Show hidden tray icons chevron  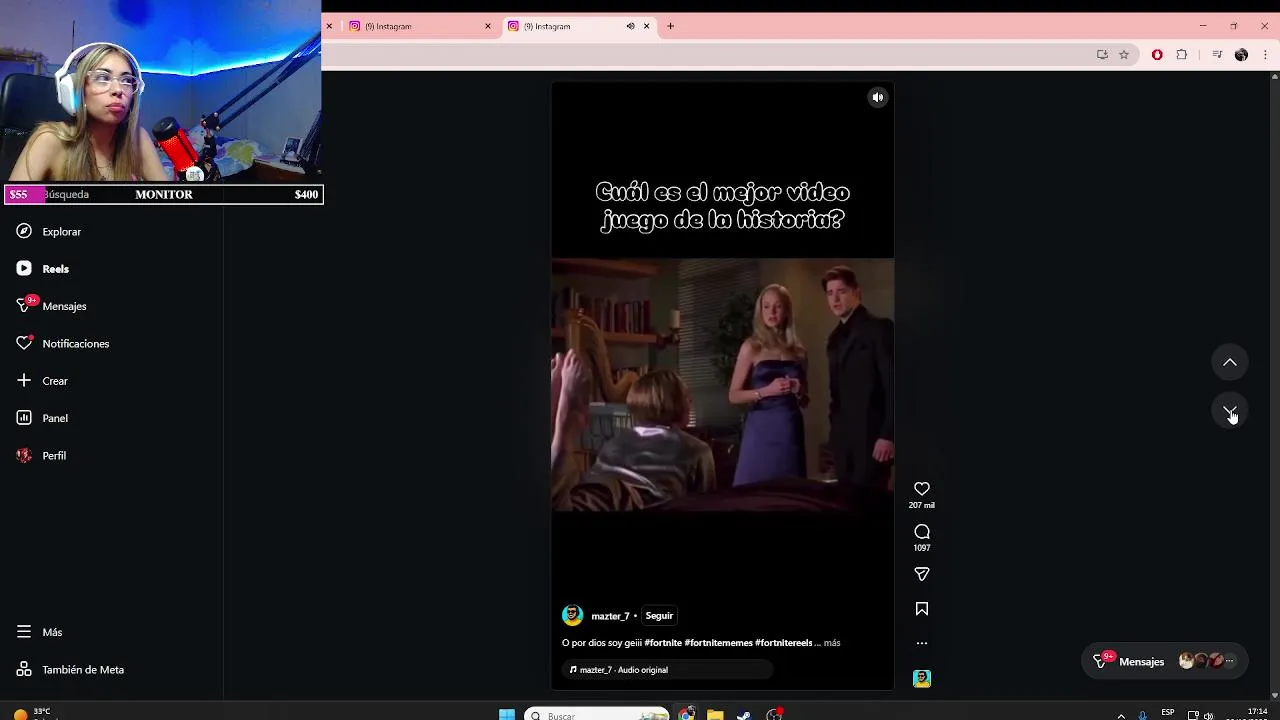[x=1121, y=715]
